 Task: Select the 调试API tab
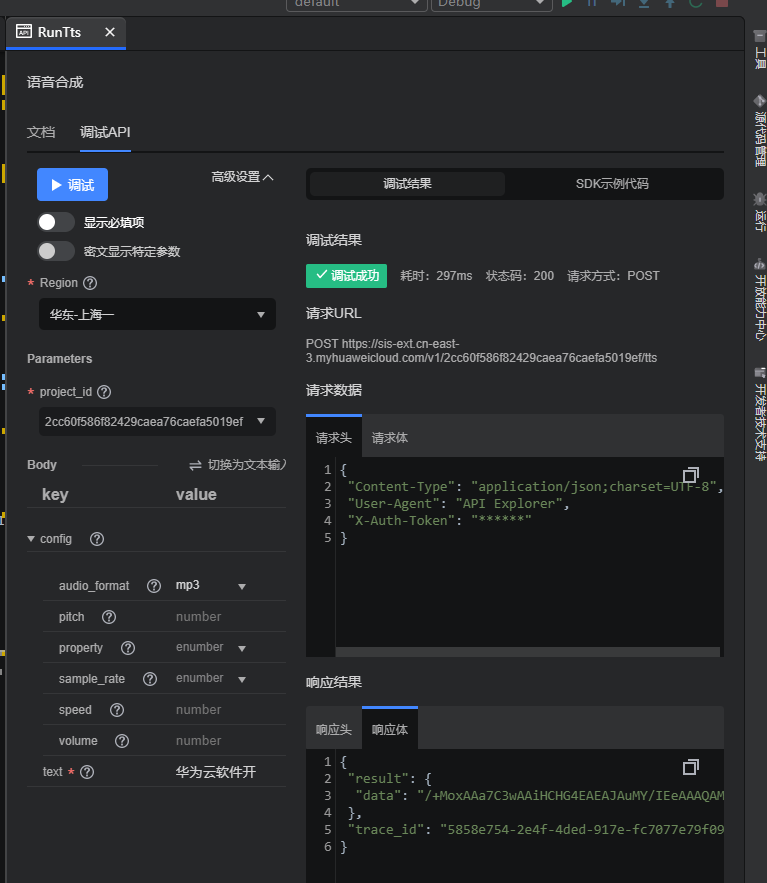(x=105, y=132)
